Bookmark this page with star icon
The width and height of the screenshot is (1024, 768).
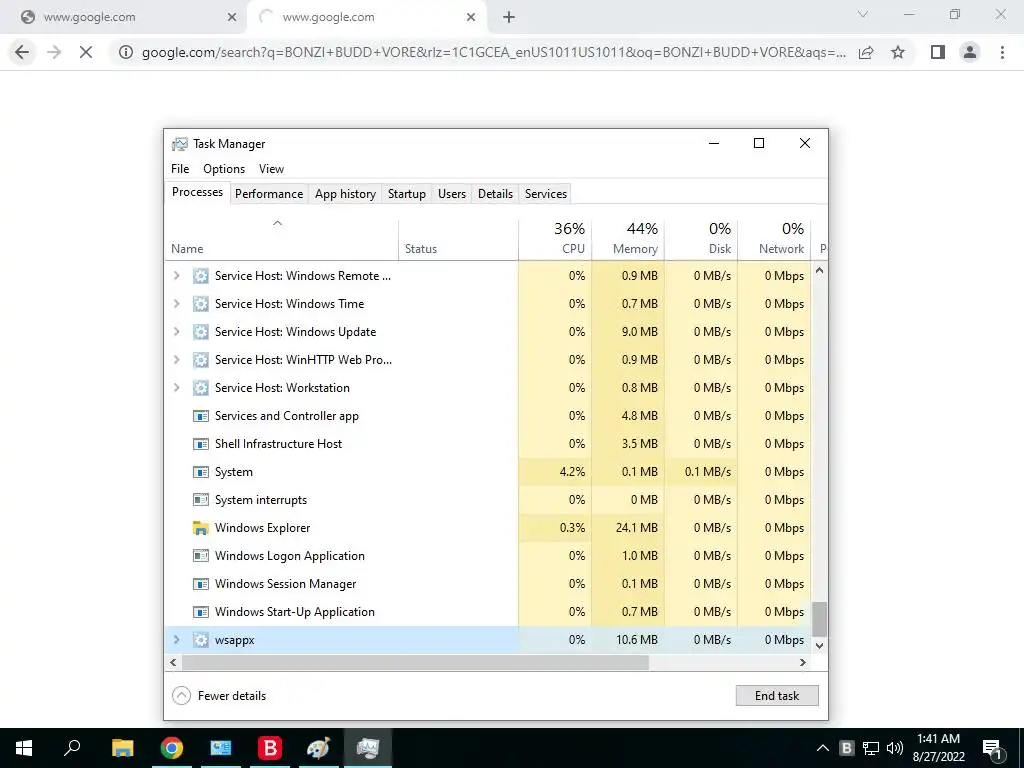(898, 52)
